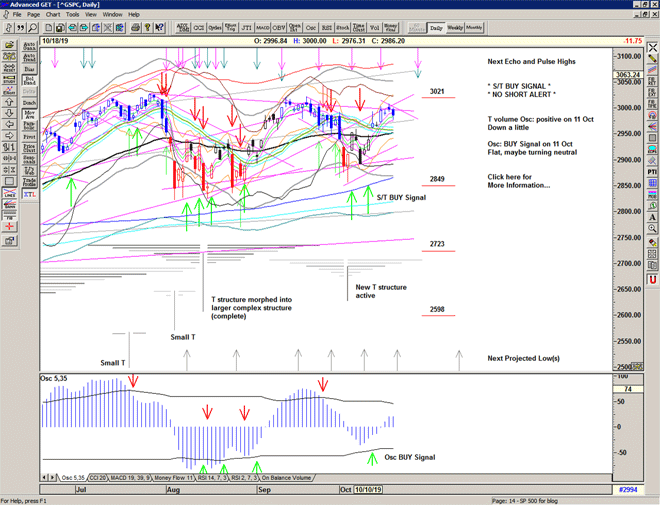
Task: Select the speed fan lines tool
Action: pos(652,126)
